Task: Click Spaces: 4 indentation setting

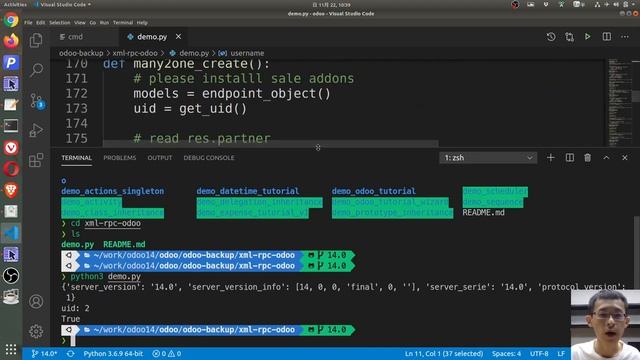Action: pyautogui.click(x=506, y=353)
